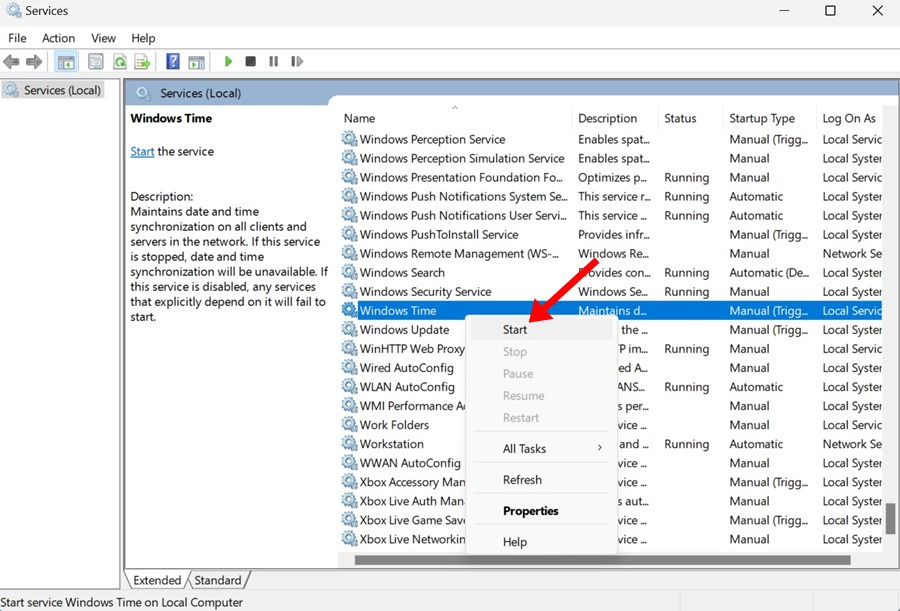This screenshot has height=611, width=900.
Task: Click gear icon in Services (Local) header
Action: tap(143, 93)
